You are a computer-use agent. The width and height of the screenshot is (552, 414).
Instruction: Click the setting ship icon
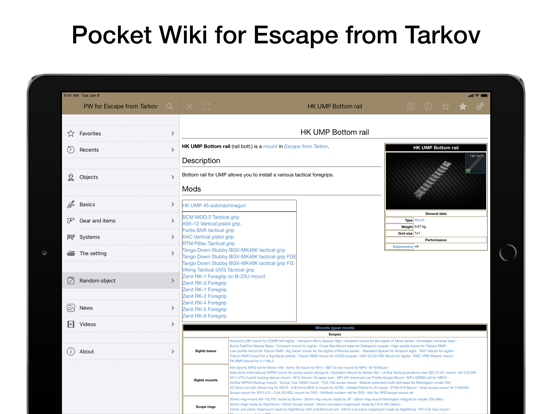[x=71, y=253]
